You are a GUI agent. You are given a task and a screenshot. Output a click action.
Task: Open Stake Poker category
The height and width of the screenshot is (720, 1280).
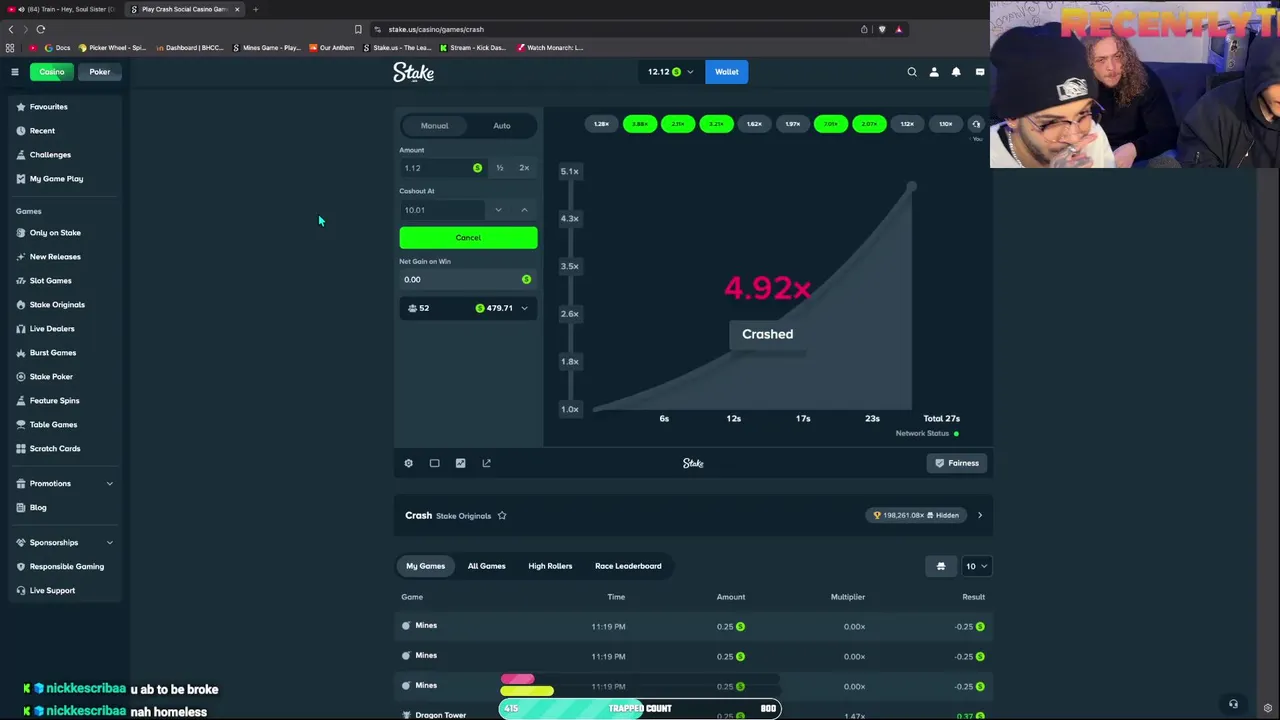[51, 377]
